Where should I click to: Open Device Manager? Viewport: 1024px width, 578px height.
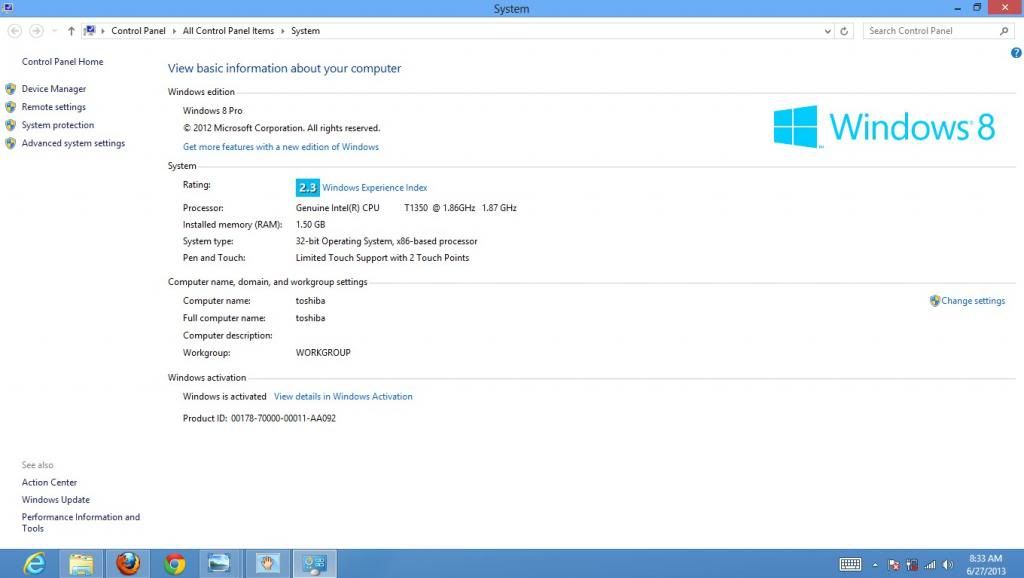pyautogui.click(x=54, y=89)
